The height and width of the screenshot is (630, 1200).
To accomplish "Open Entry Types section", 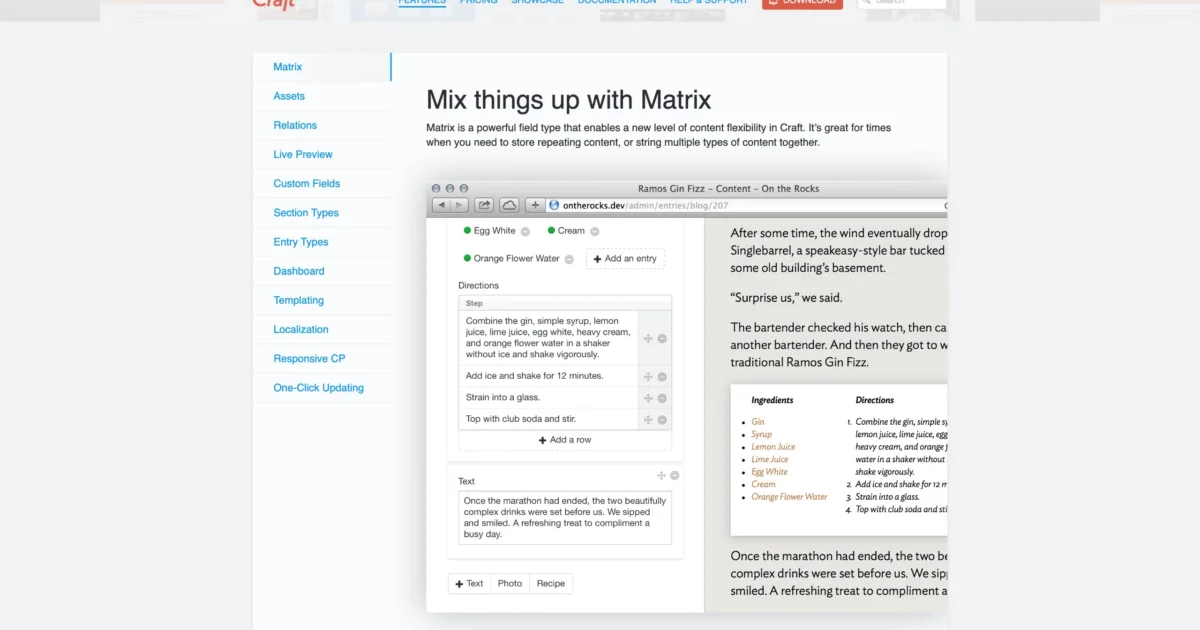I will tap(321, 242).
